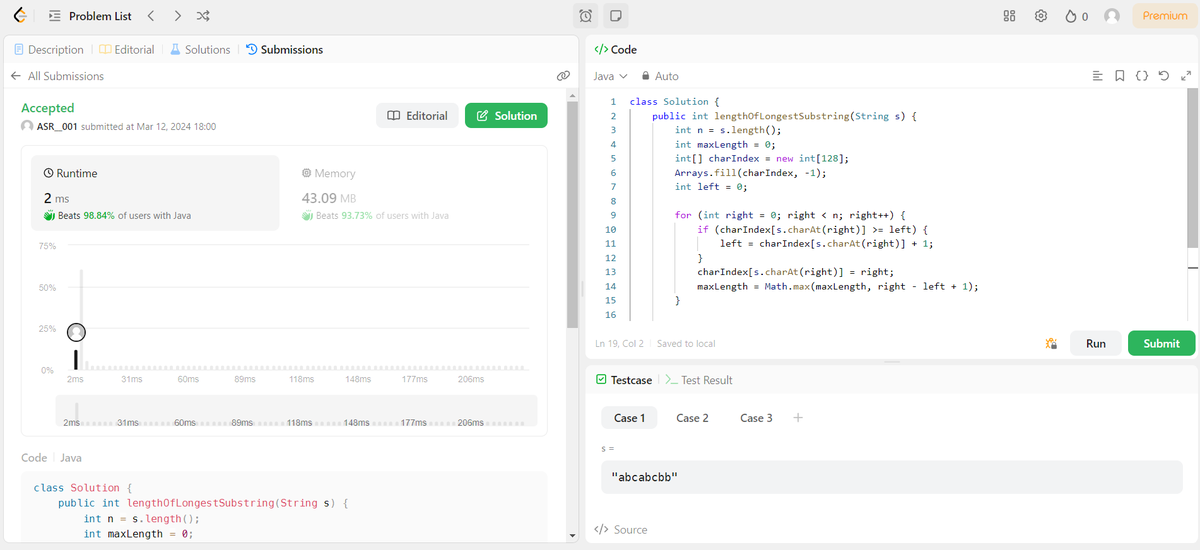The width and height of the screenshot is (1200, 550).
Task: Expand editor to fullscreen icon
Action: 1186,76
